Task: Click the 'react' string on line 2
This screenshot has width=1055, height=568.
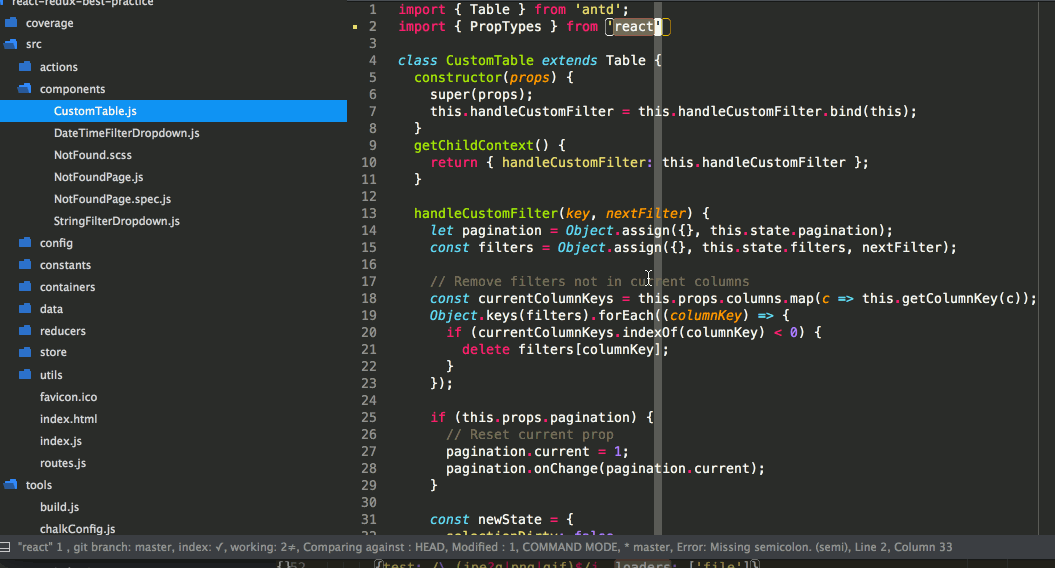Action: click(634, 26)
